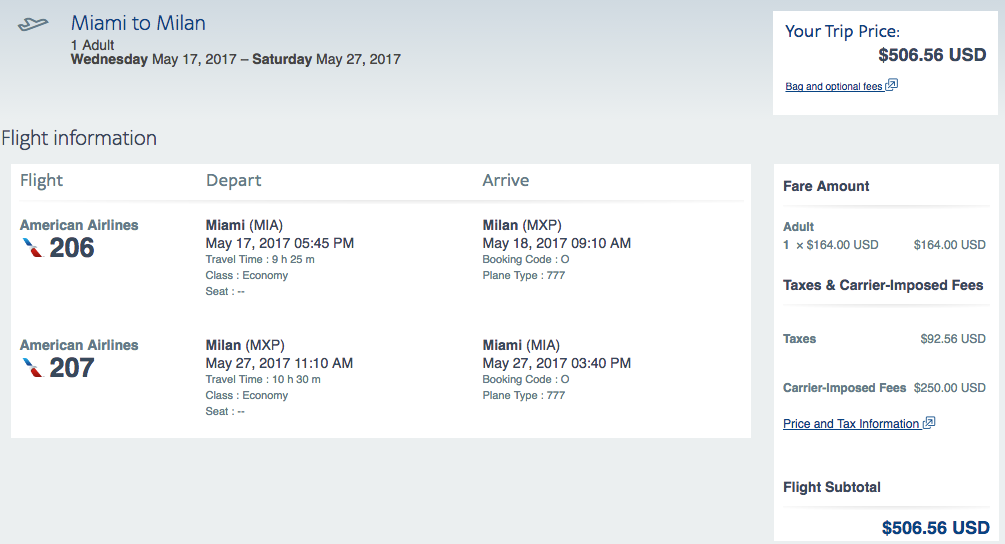This screenshot has width=1005, height=544.
Task: Click the Milan (MXP) arrival for flight 206
Action: click(x=522, y=225)
